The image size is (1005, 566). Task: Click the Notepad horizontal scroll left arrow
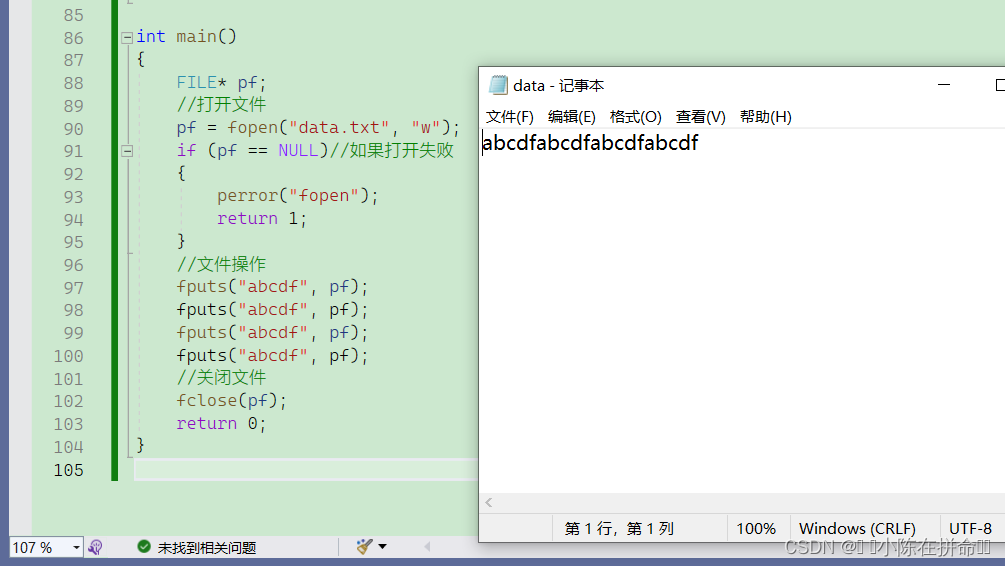coord(489,503)
